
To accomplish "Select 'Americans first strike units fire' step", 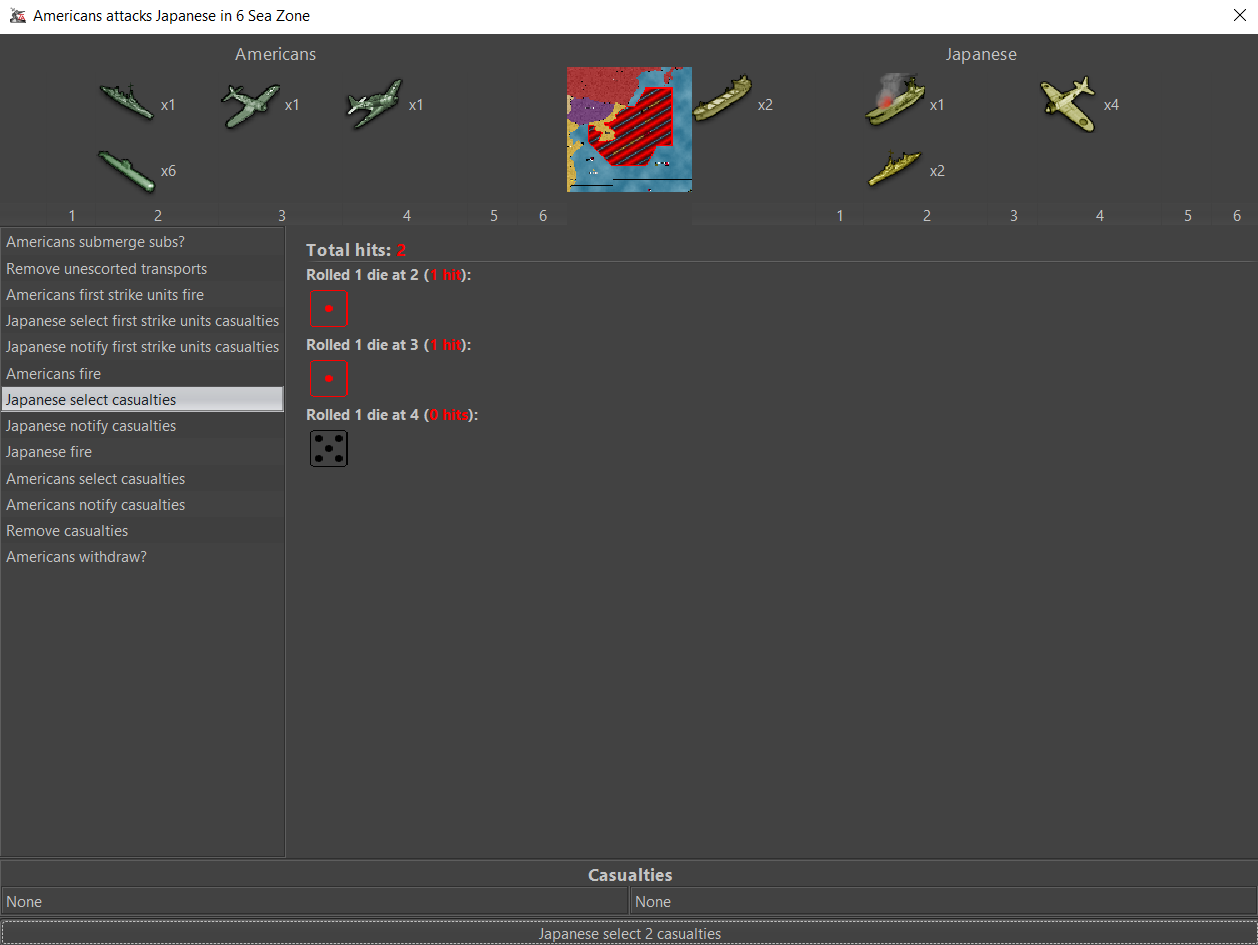I will pos(104,295).
